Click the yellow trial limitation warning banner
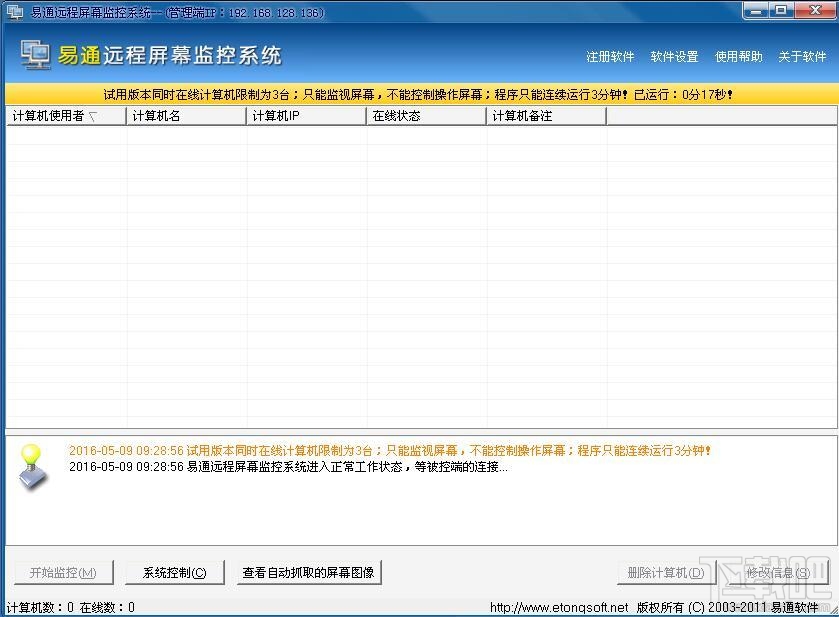The width and height of the screenshot is (839, 617). 420,92
